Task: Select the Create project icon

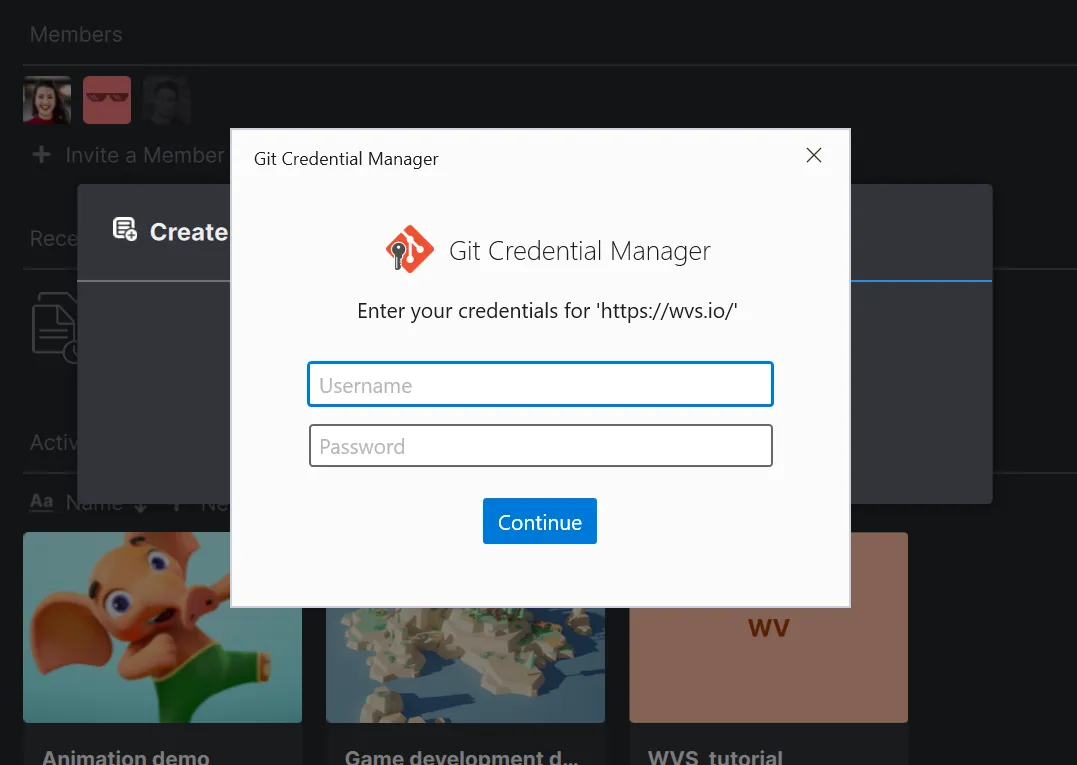Action: (x=124, y=230)
